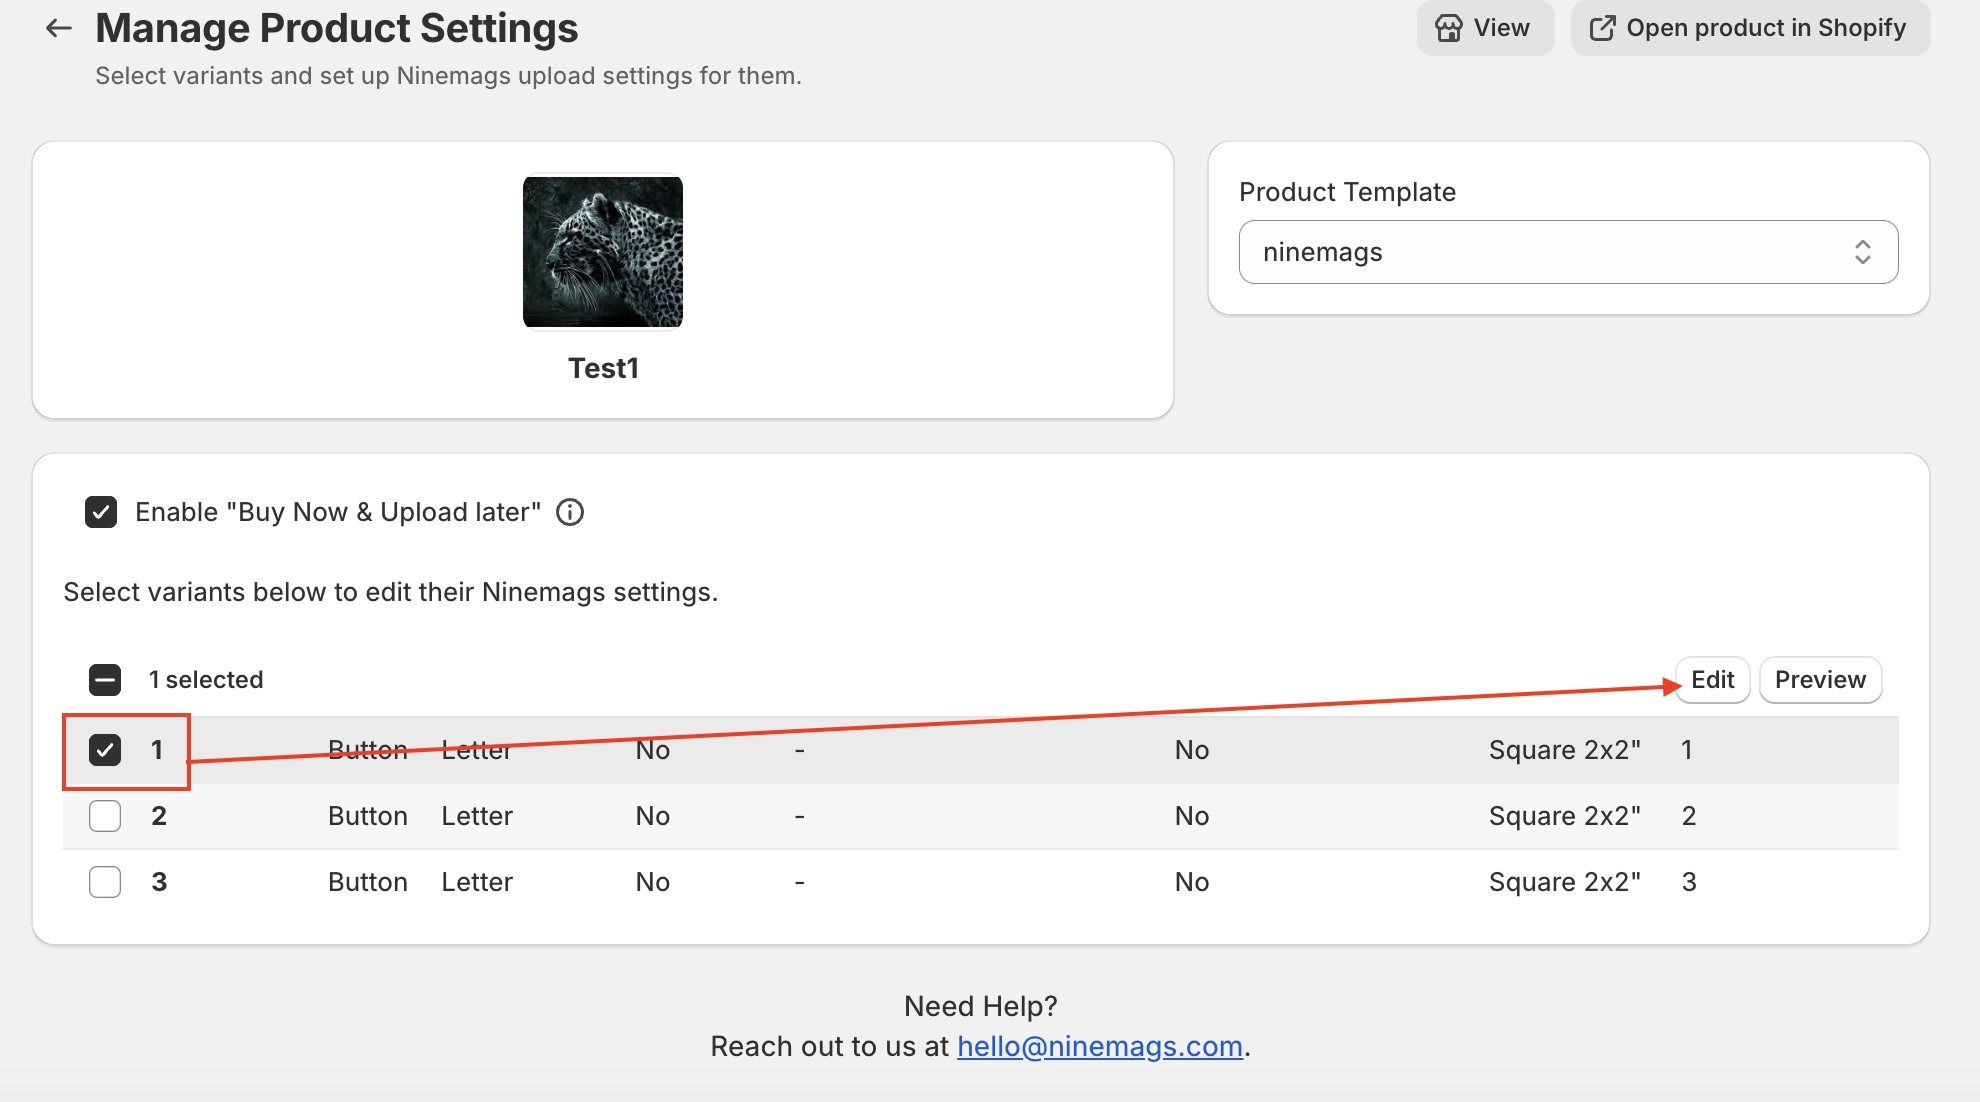Click the View button
1980x1102 pixels.
[1485, 28]
